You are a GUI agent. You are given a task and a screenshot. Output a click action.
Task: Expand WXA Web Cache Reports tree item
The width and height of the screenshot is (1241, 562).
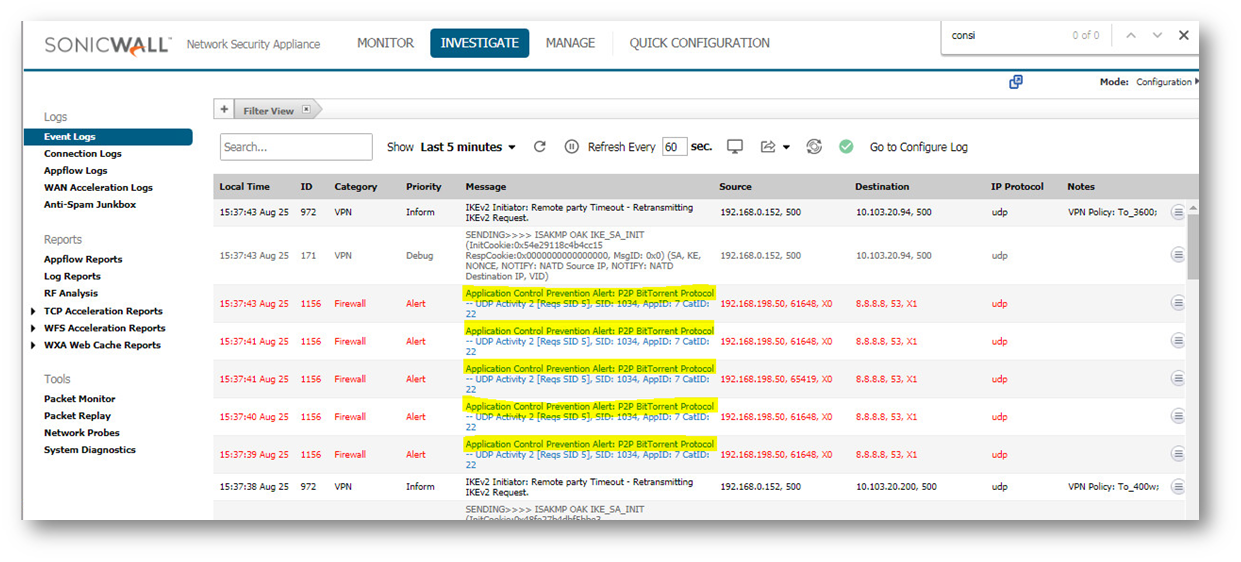coord(34,345)
